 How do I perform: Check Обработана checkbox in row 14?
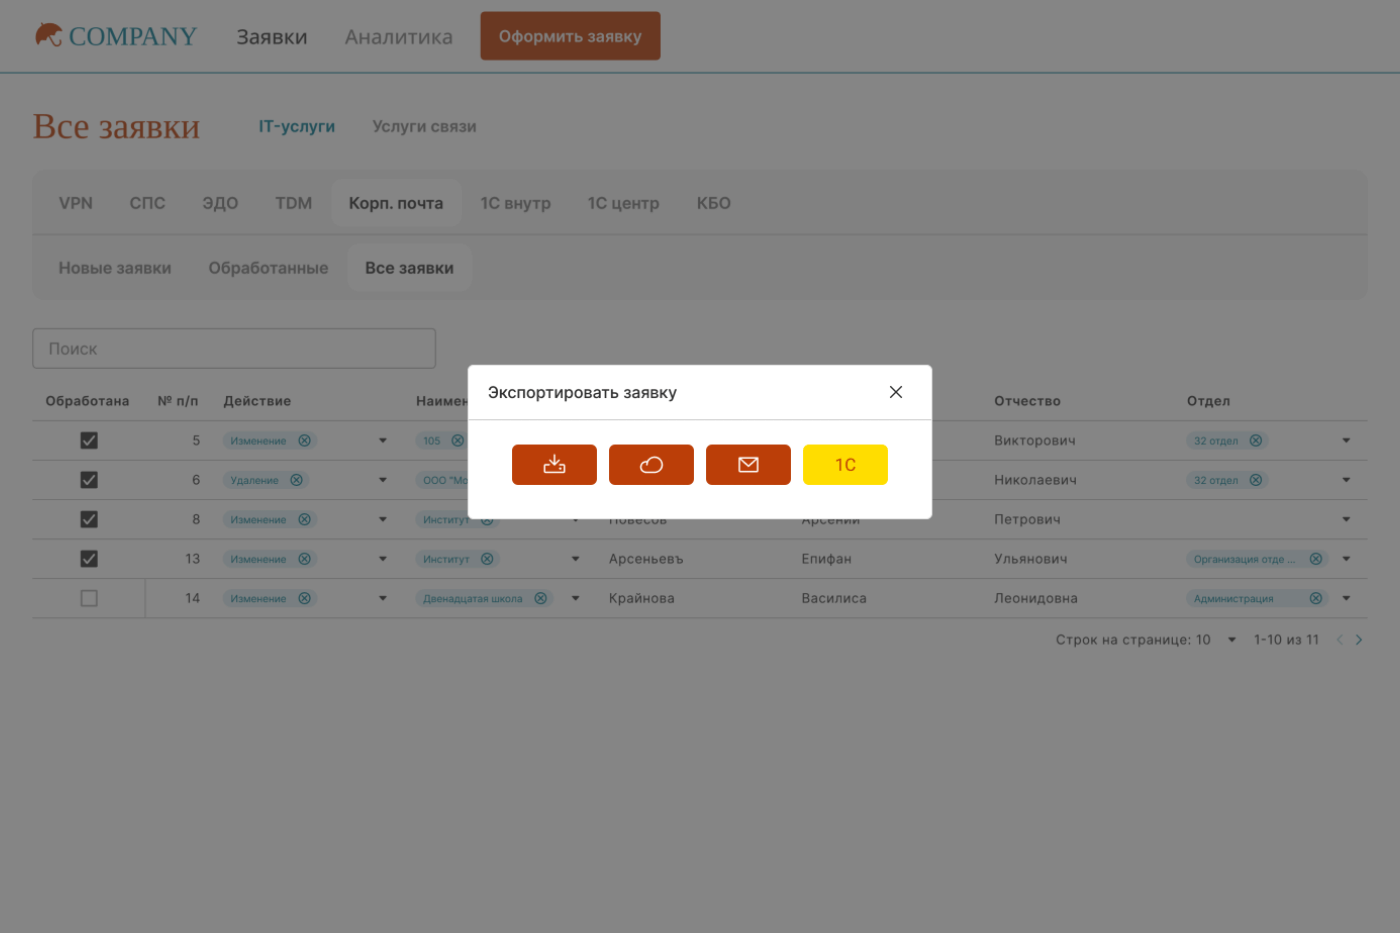click(89, 598)
